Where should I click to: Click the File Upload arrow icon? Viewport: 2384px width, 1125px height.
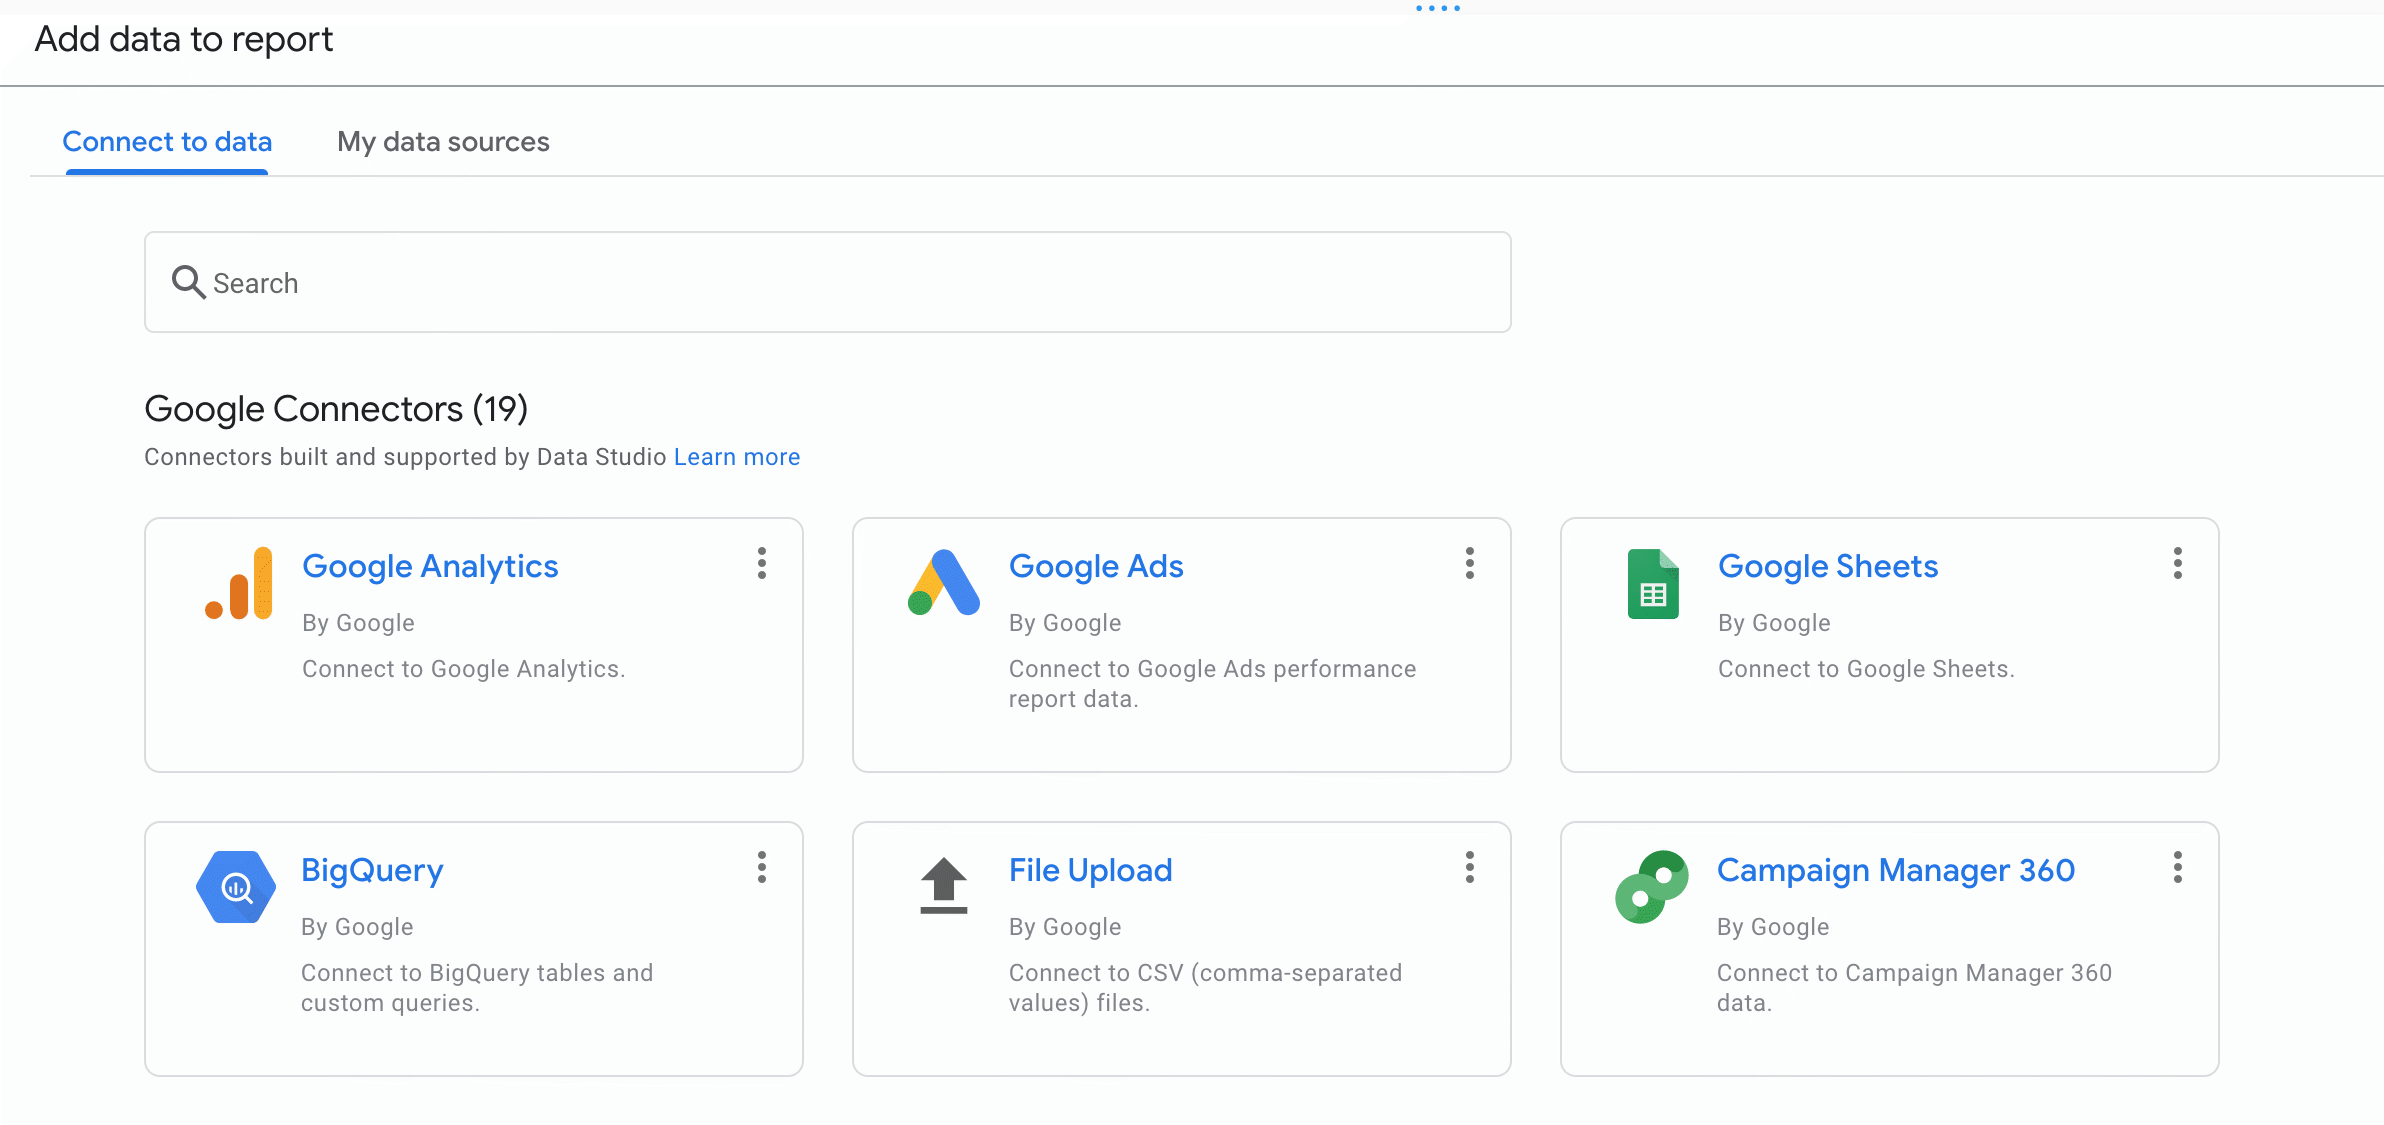943,886
